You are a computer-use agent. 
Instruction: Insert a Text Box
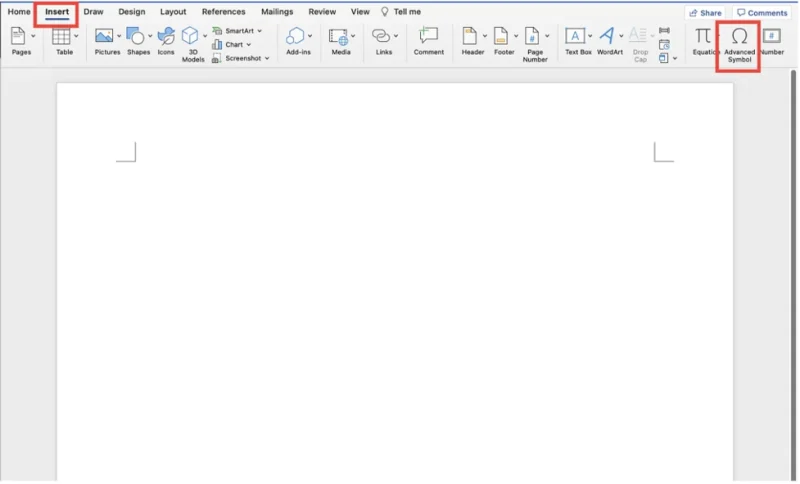(x=575, y=36)
